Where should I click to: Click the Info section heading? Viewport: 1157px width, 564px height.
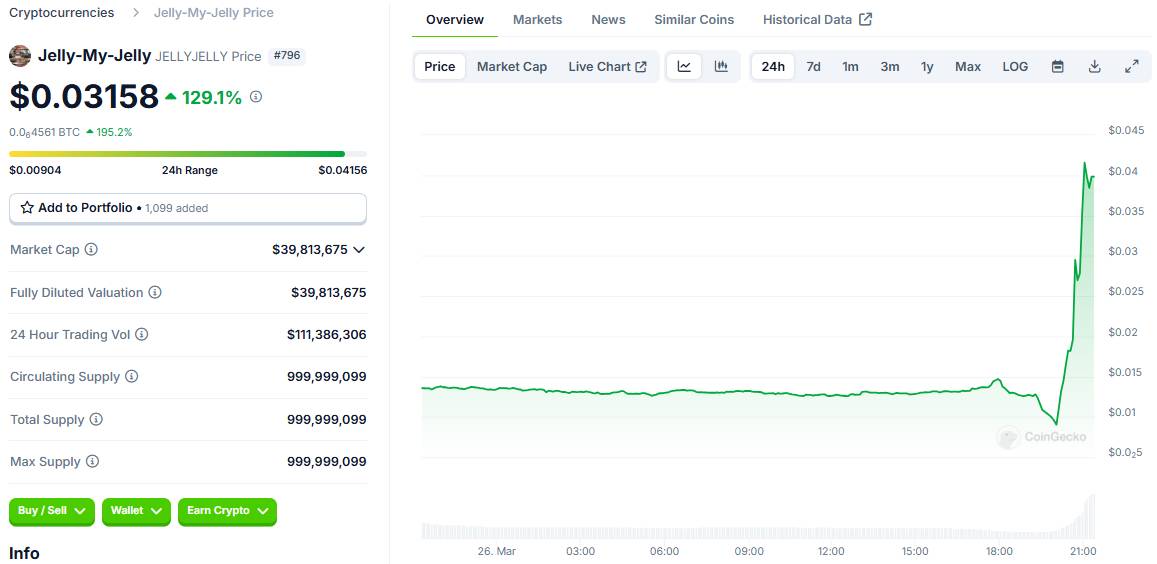point(24,553)
